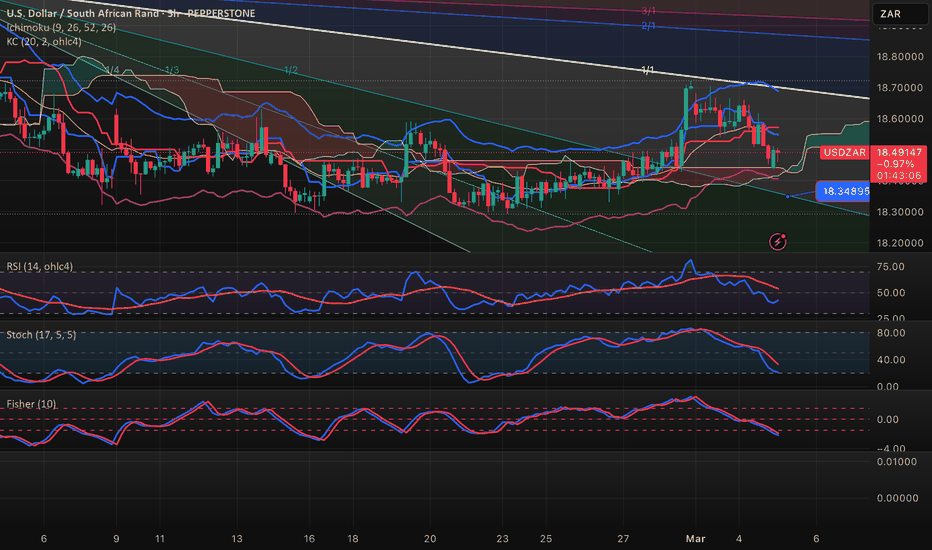Click the date 13 on time axis

coord(237,539)
